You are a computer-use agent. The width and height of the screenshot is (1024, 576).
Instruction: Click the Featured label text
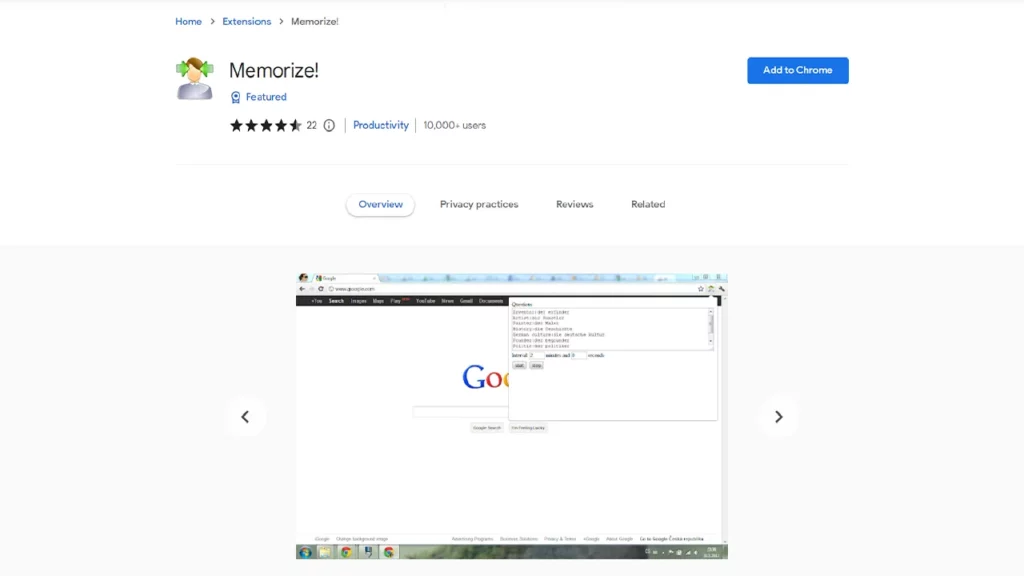[x=266, y=97]
